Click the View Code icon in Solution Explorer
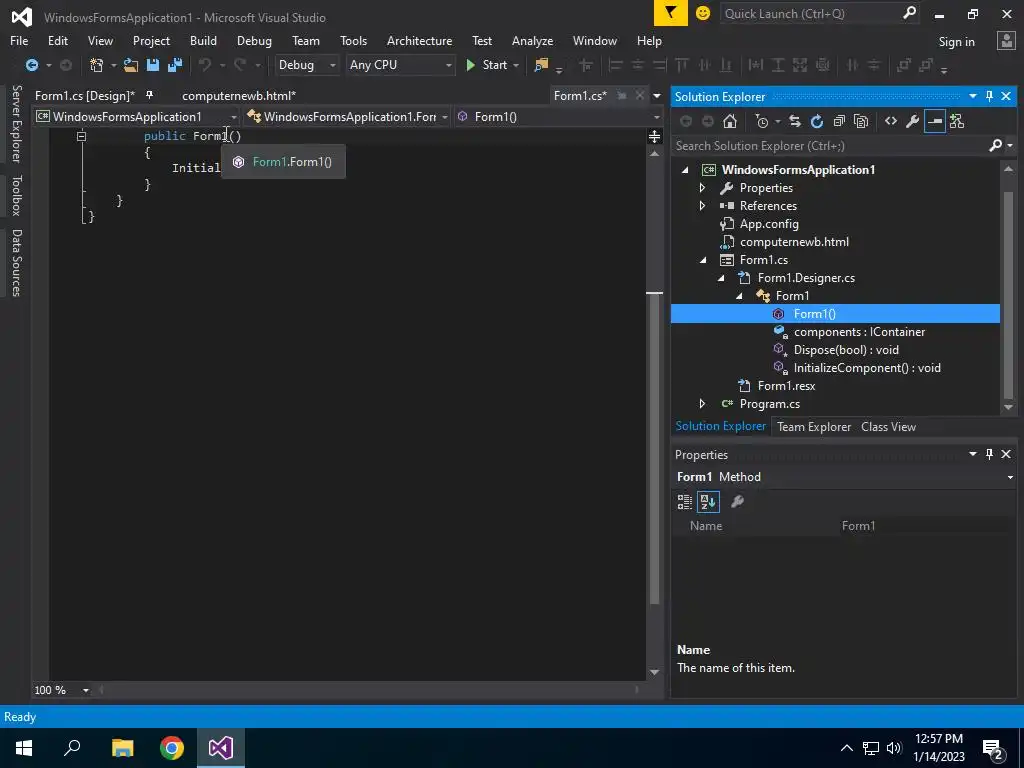Viewport: 1024px width, 768px height. pyautogui.click(x=891, y=121)
